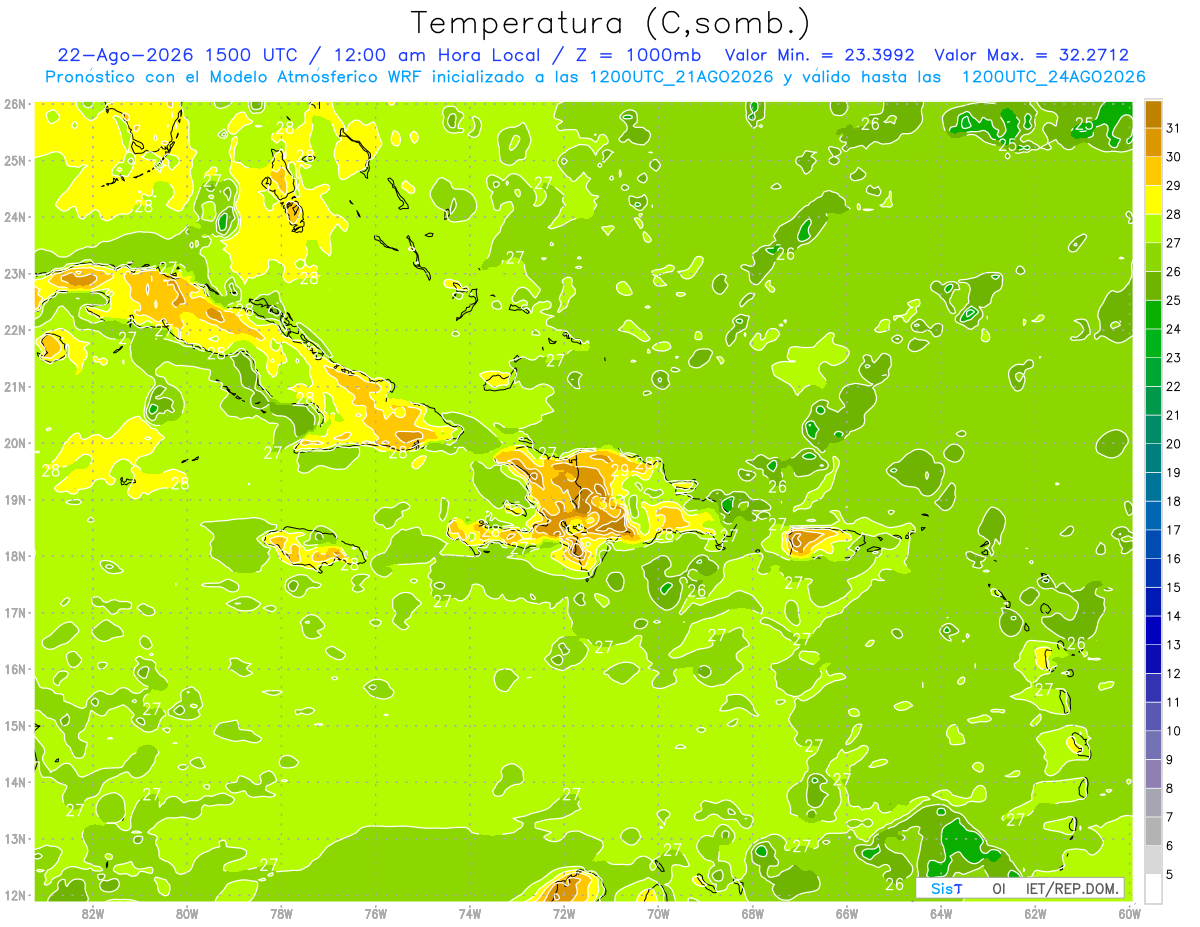Screen dimensions: 1200x927
Task: Click legend value 30
Action: (1173, 157)
